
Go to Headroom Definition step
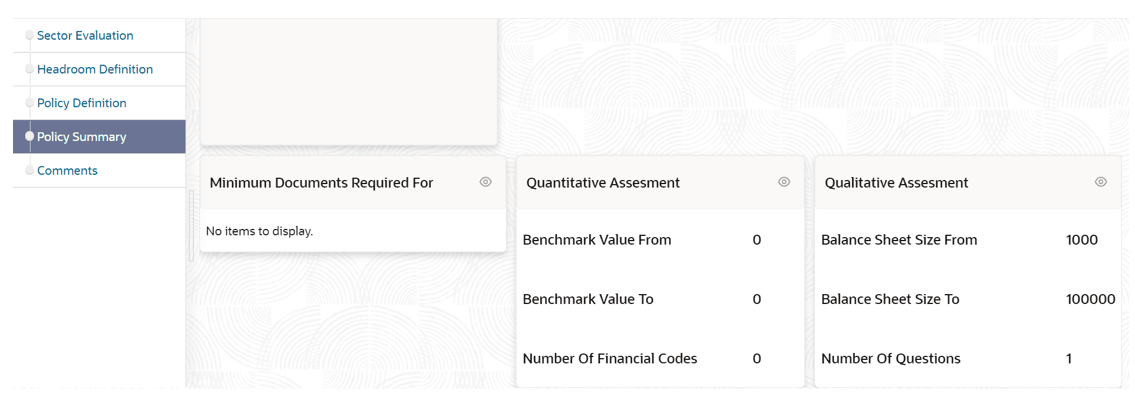pos(95,70)
